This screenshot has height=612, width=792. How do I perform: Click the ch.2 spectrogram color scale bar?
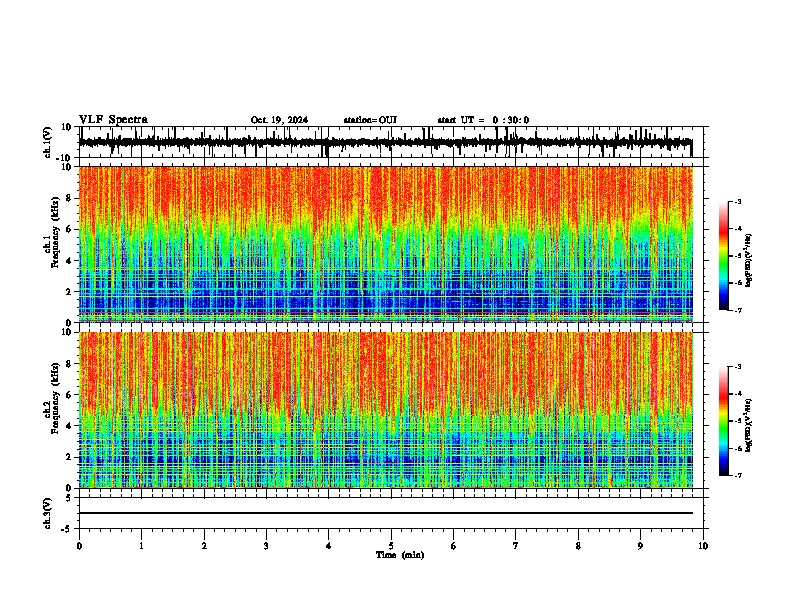pos(723,421)
